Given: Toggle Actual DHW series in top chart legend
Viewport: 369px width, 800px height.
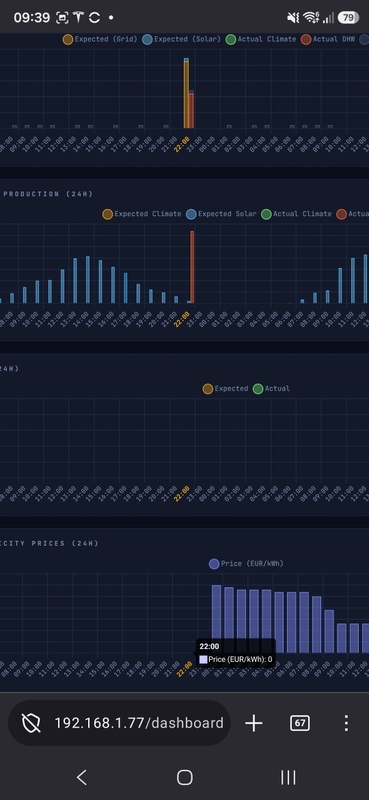Looking at the screenshot, I should (x=328, y=39).
